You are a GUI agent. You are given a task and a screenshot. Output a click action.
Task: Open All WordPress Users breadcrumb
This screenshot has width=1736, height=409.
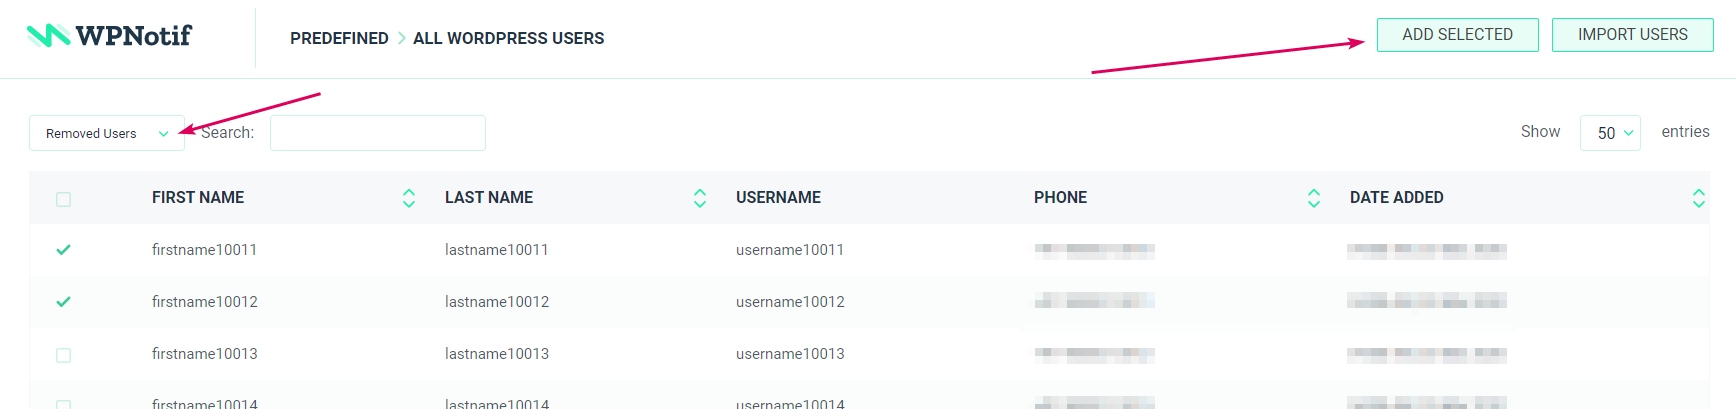click(x=508, y=38)
